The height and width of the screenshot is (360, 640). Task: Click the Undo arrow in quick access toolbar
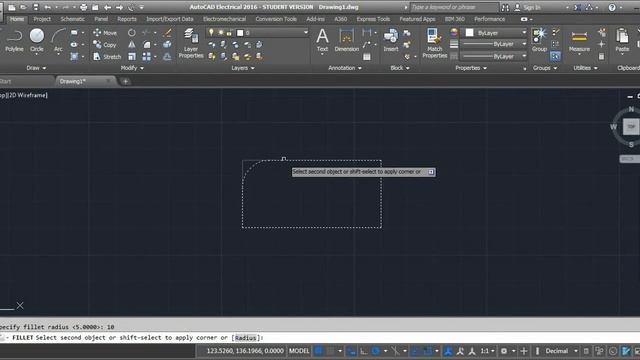(x=48, y=7)
